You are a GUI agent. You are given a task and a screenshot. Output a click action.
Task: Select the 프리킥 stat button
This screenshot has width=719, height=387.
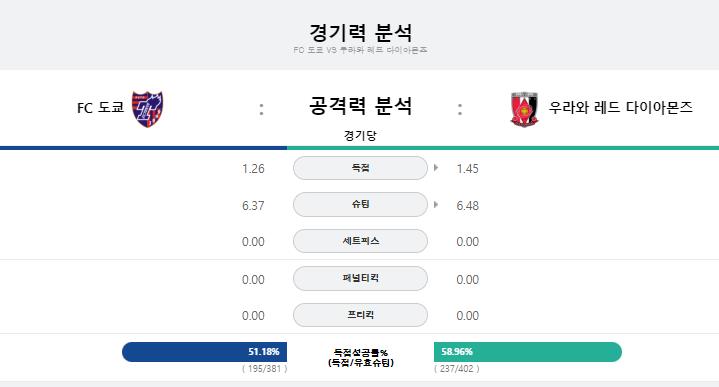pyautogui.click(x=360, y=315)
